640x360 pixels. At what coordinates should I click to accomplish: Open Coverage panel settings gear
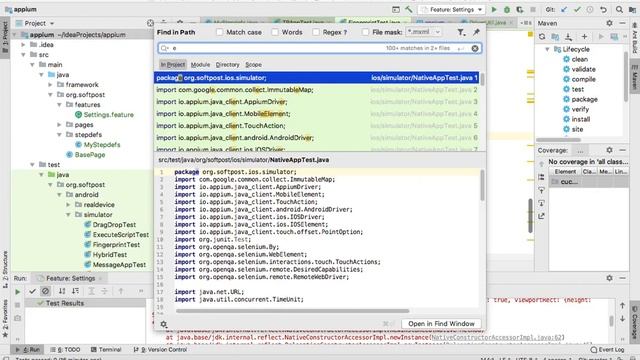609,150
